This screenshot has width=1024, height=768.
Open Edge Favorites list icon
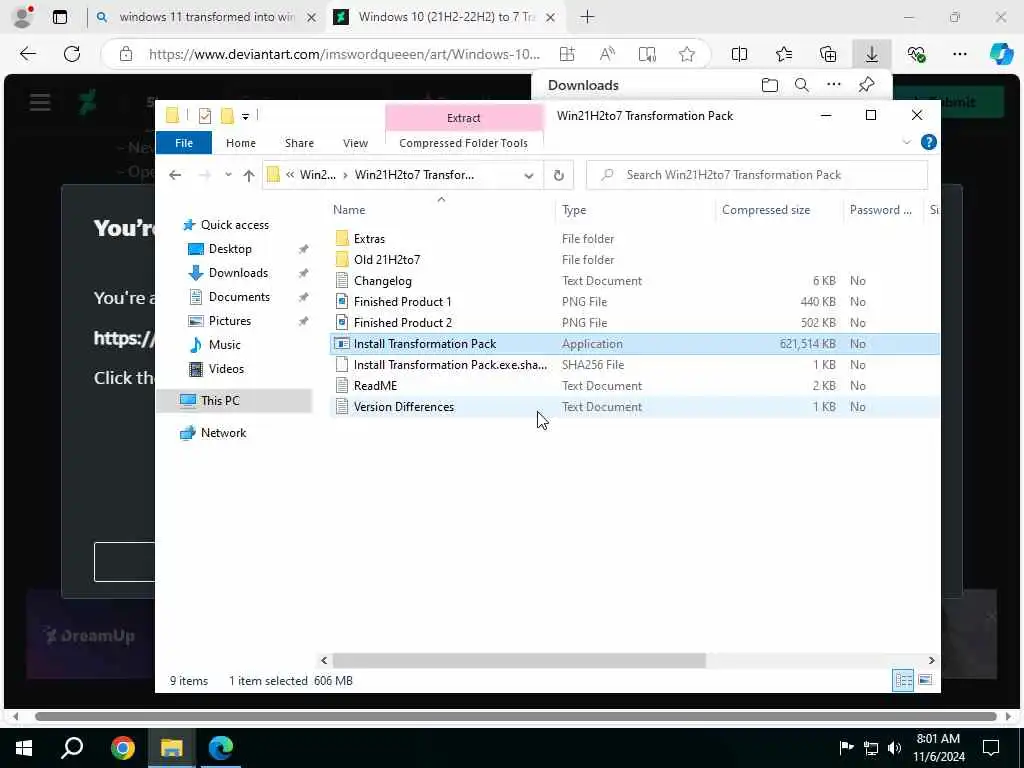(x=783, y=54)
